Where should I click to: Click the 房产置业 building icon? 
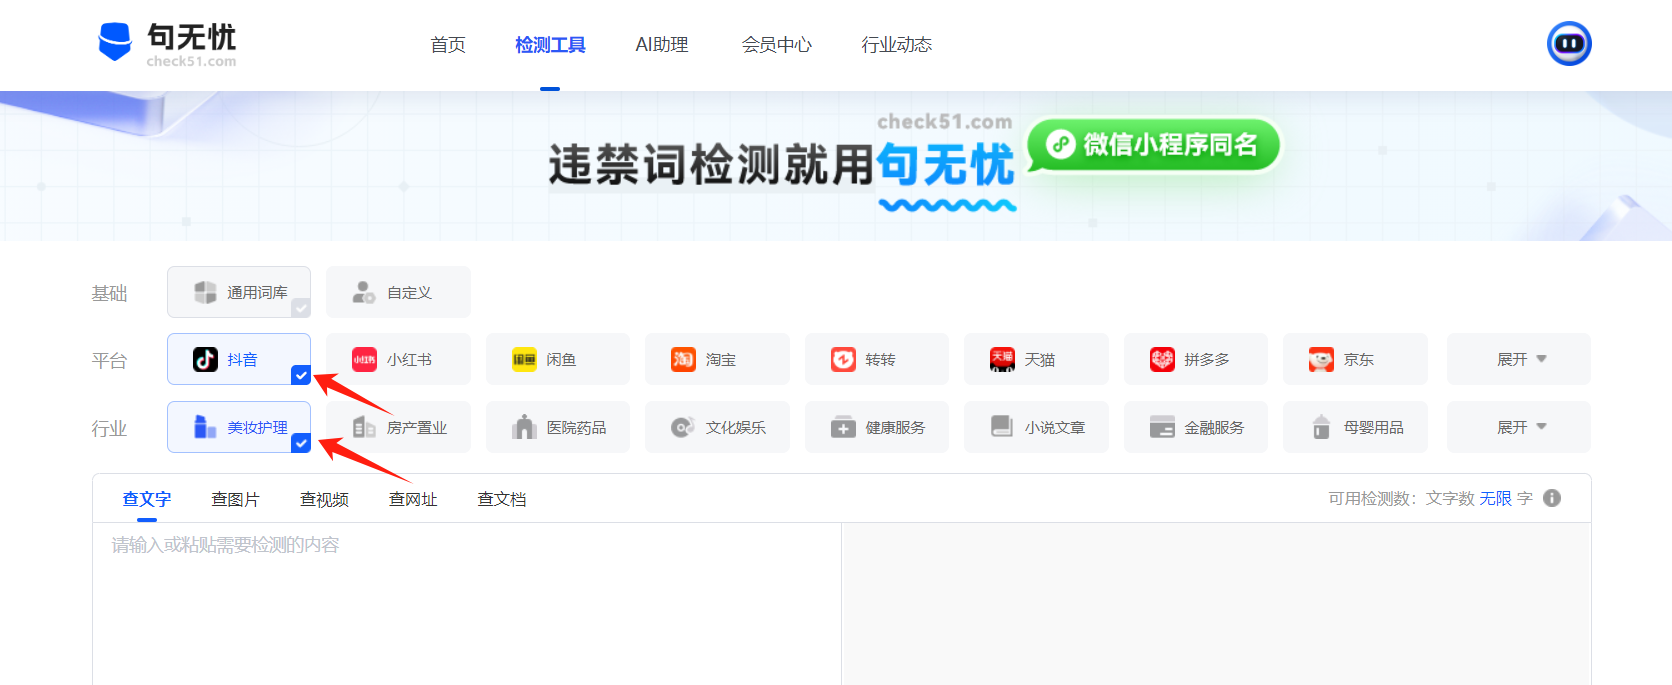pyautogui.click(x=364, y=427)
